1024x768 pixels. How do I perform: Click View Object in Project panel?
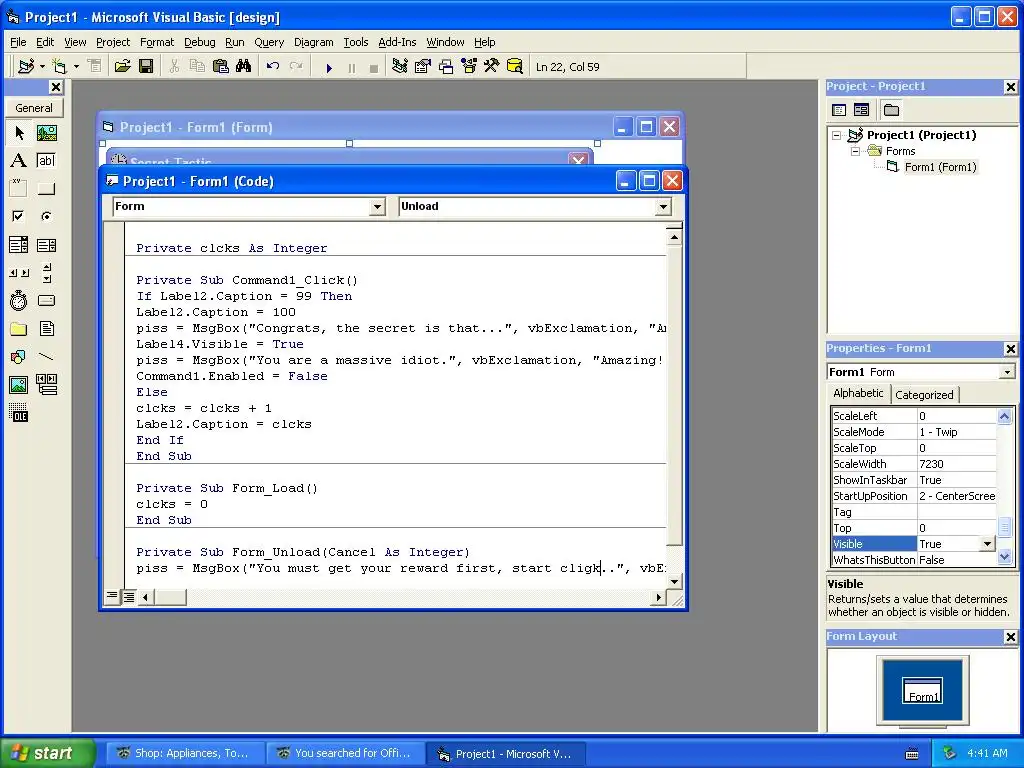click(861, 110)
